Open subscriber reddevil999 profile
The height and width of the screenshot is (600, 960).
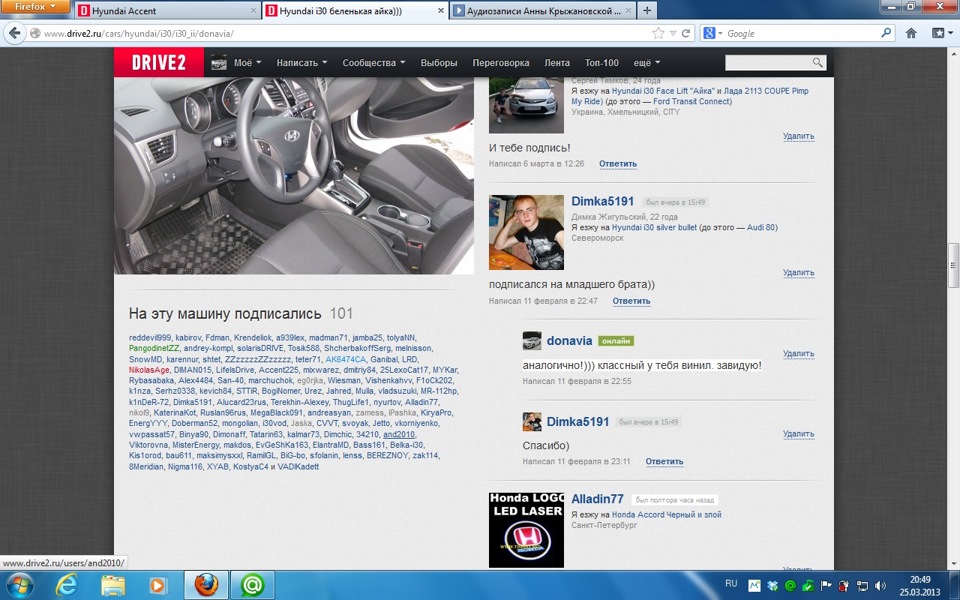coord(149,337)
